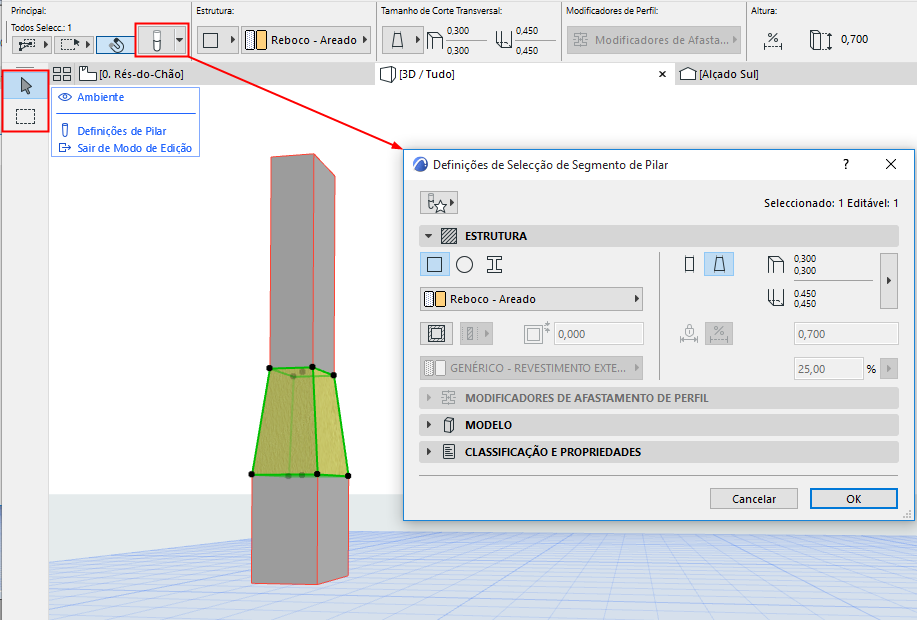Viewport: 917px width, 620px height.
Task: Click the green tapered column segment
Action: click(x=299, y=424)
